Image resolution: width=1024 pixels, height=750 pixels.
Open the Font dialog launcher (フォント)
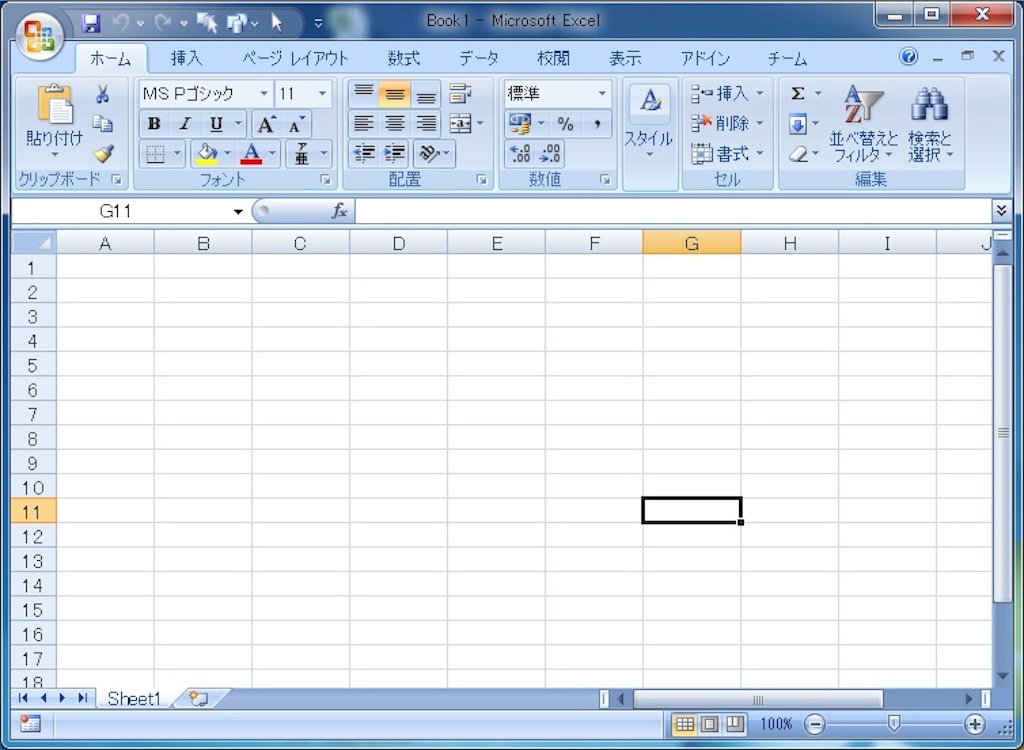[325, 180]
